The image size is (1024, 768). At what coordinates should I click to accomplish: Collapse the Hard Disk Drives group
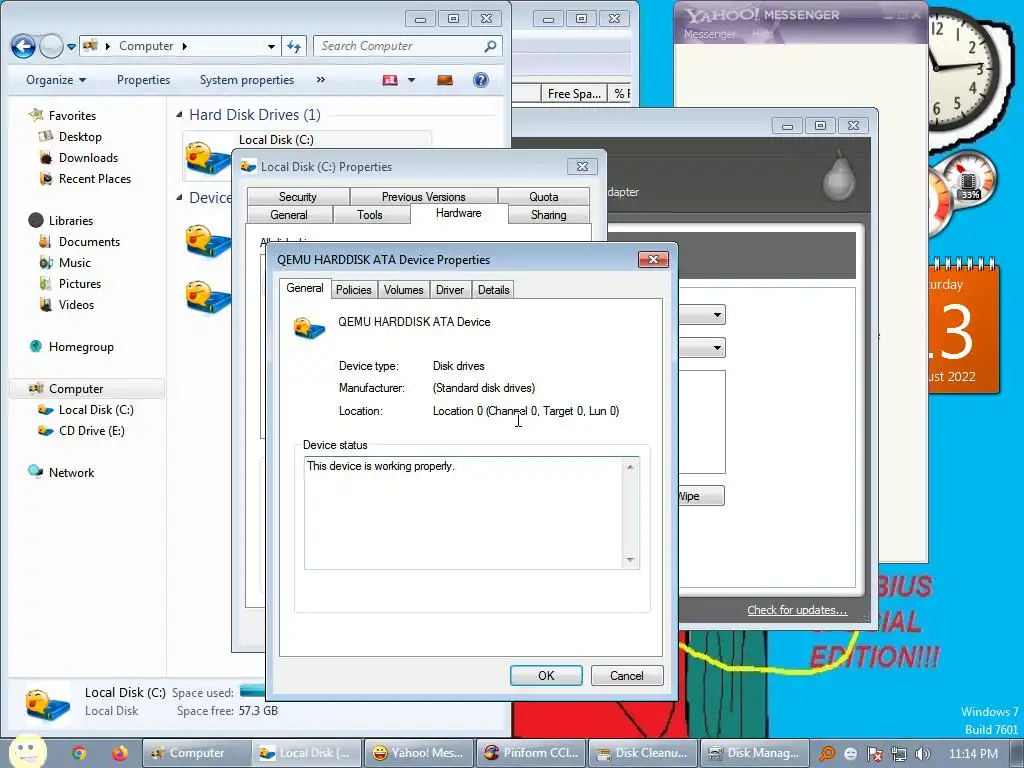click(180, 115)
